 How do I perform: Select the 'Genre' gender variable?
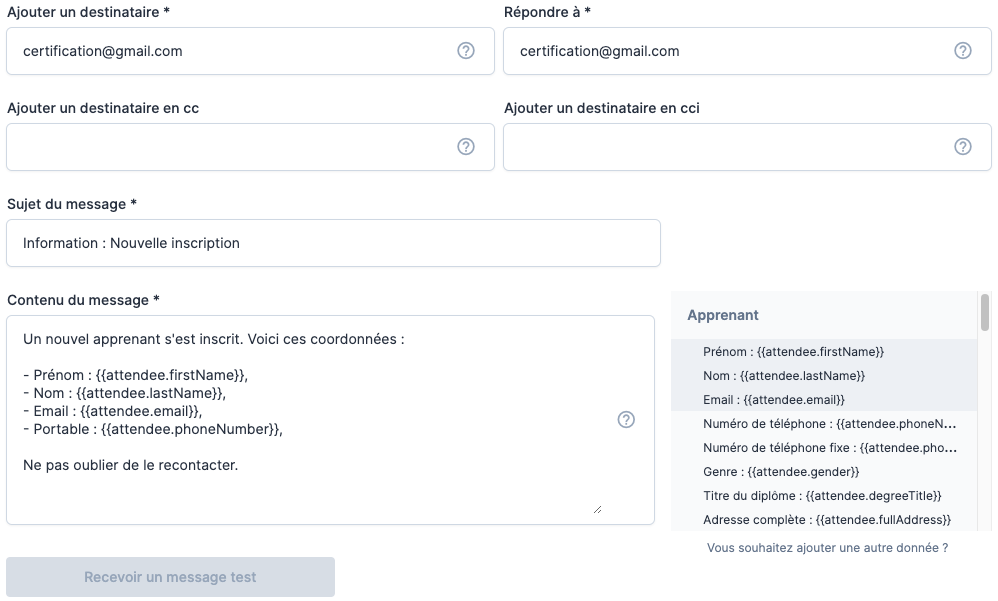click(x=781, y=471)
